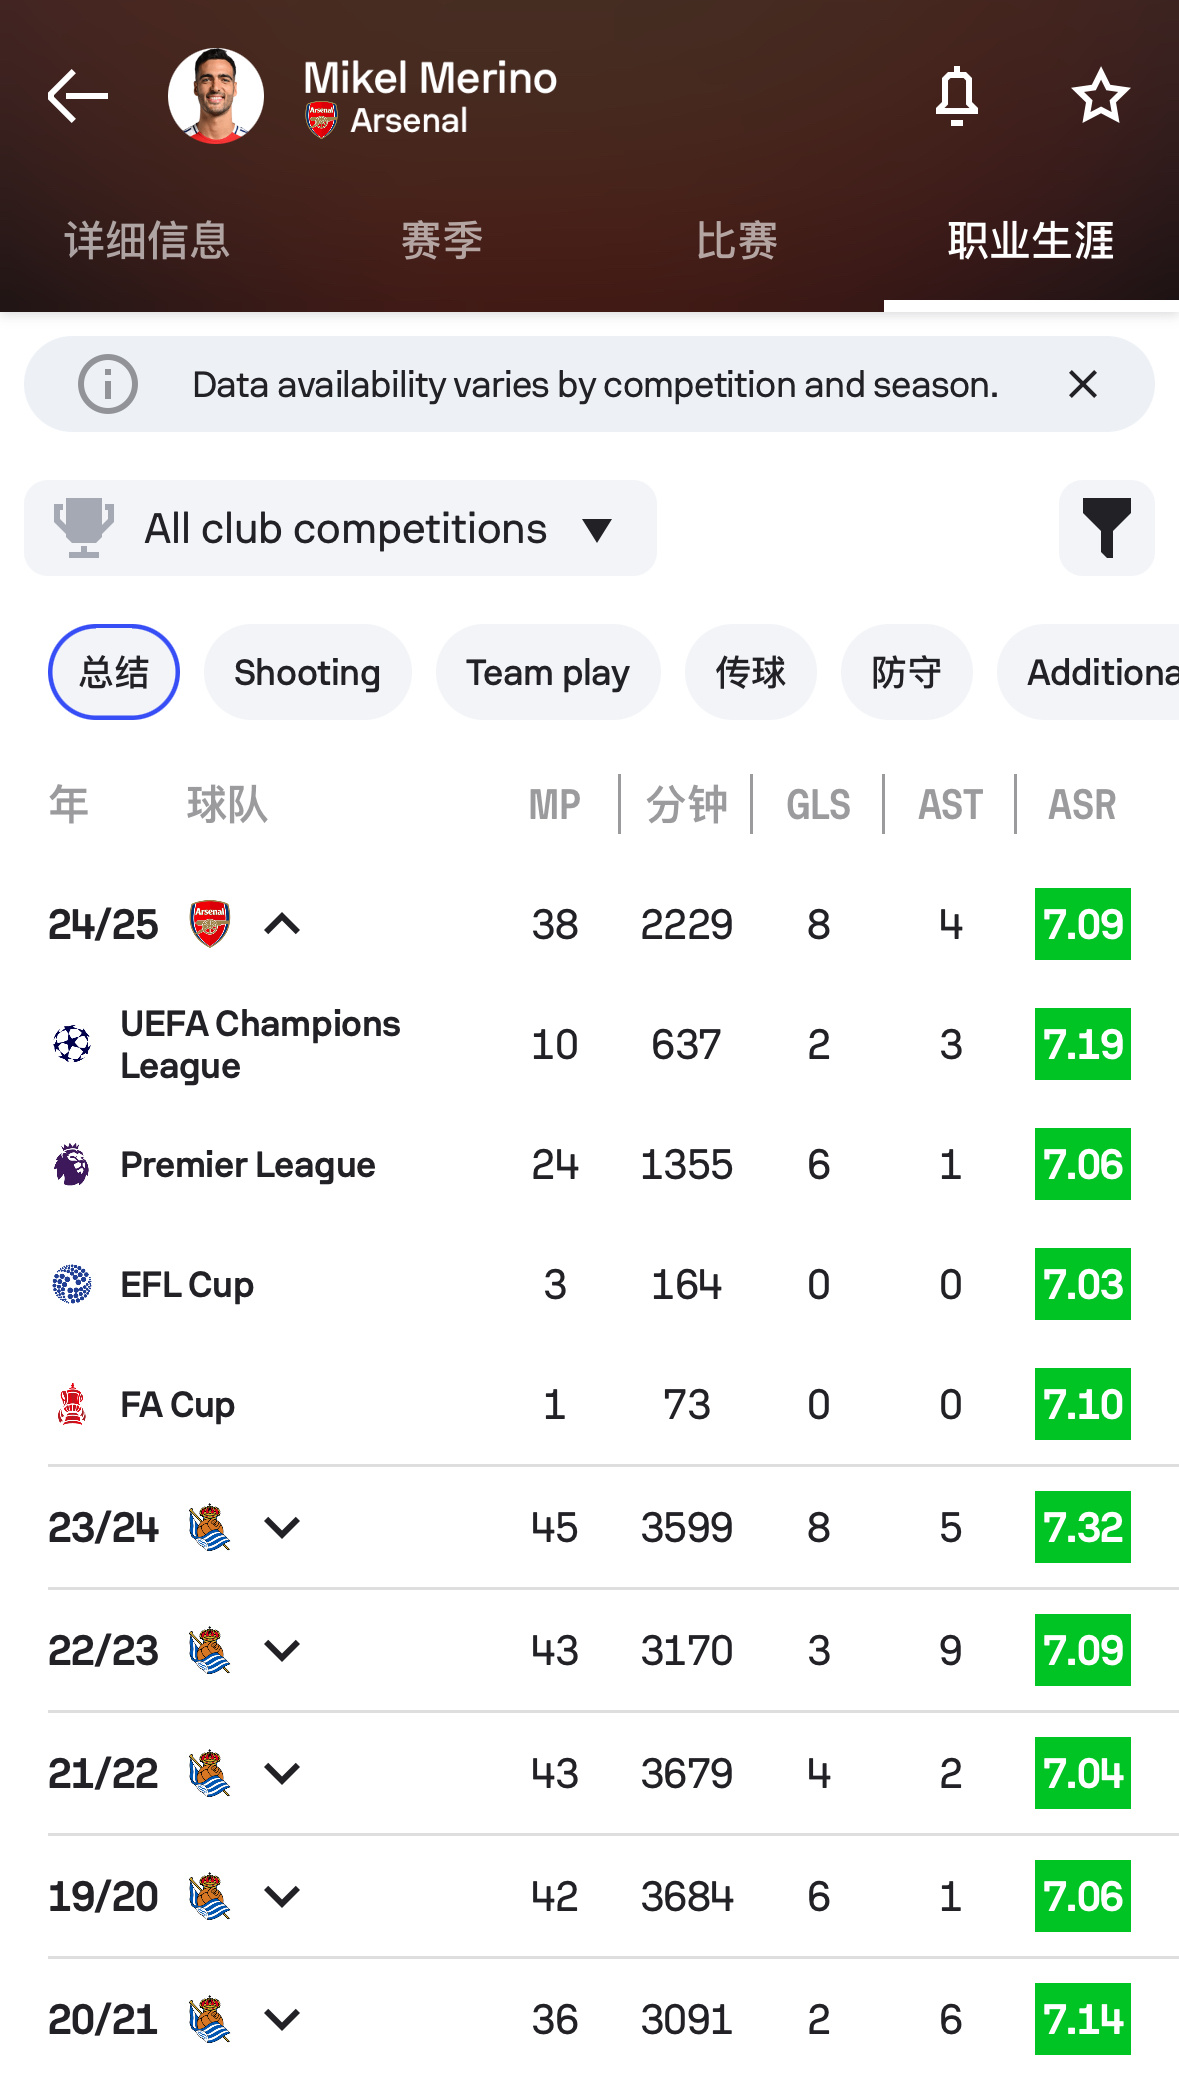This screenshot has width=1179, height=2077.
Task: Tap Mikel Merino's profile photo
Action: [216, 96]
